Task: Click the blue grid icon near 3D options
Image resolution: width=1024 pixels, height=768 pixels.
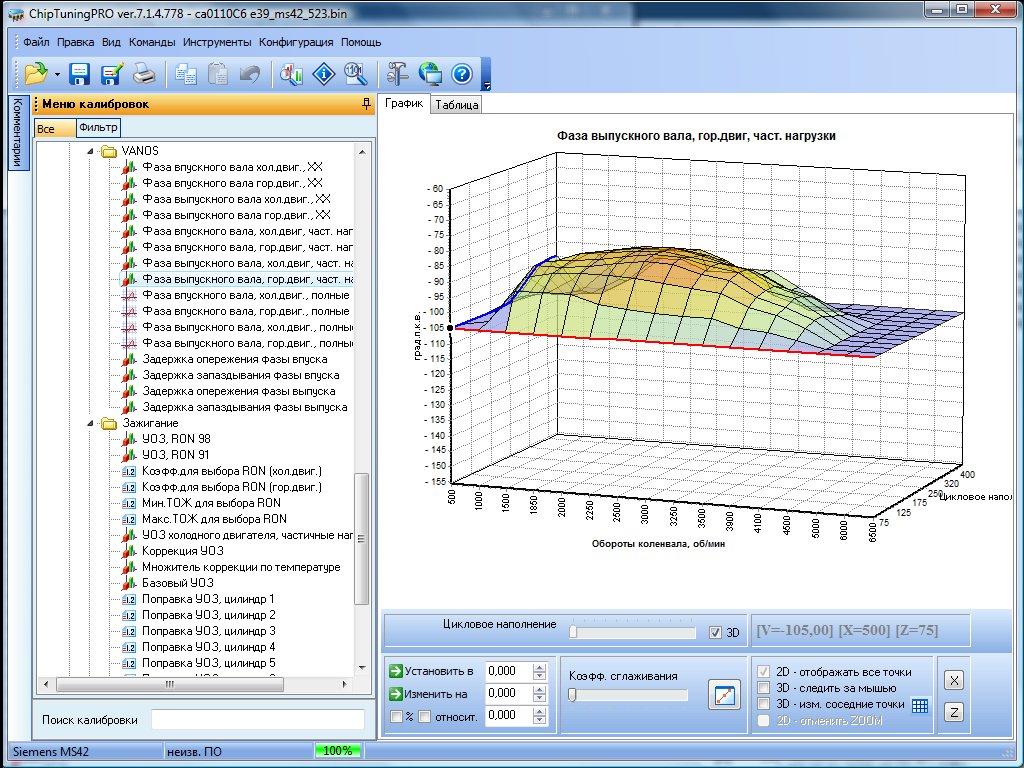Action: 920,705
